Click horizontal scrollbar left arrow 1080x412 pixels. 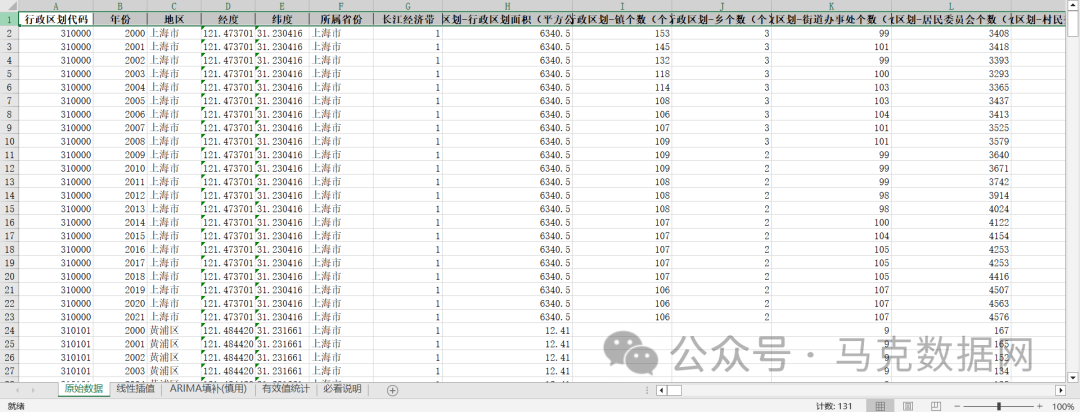[x=661, y=391]
